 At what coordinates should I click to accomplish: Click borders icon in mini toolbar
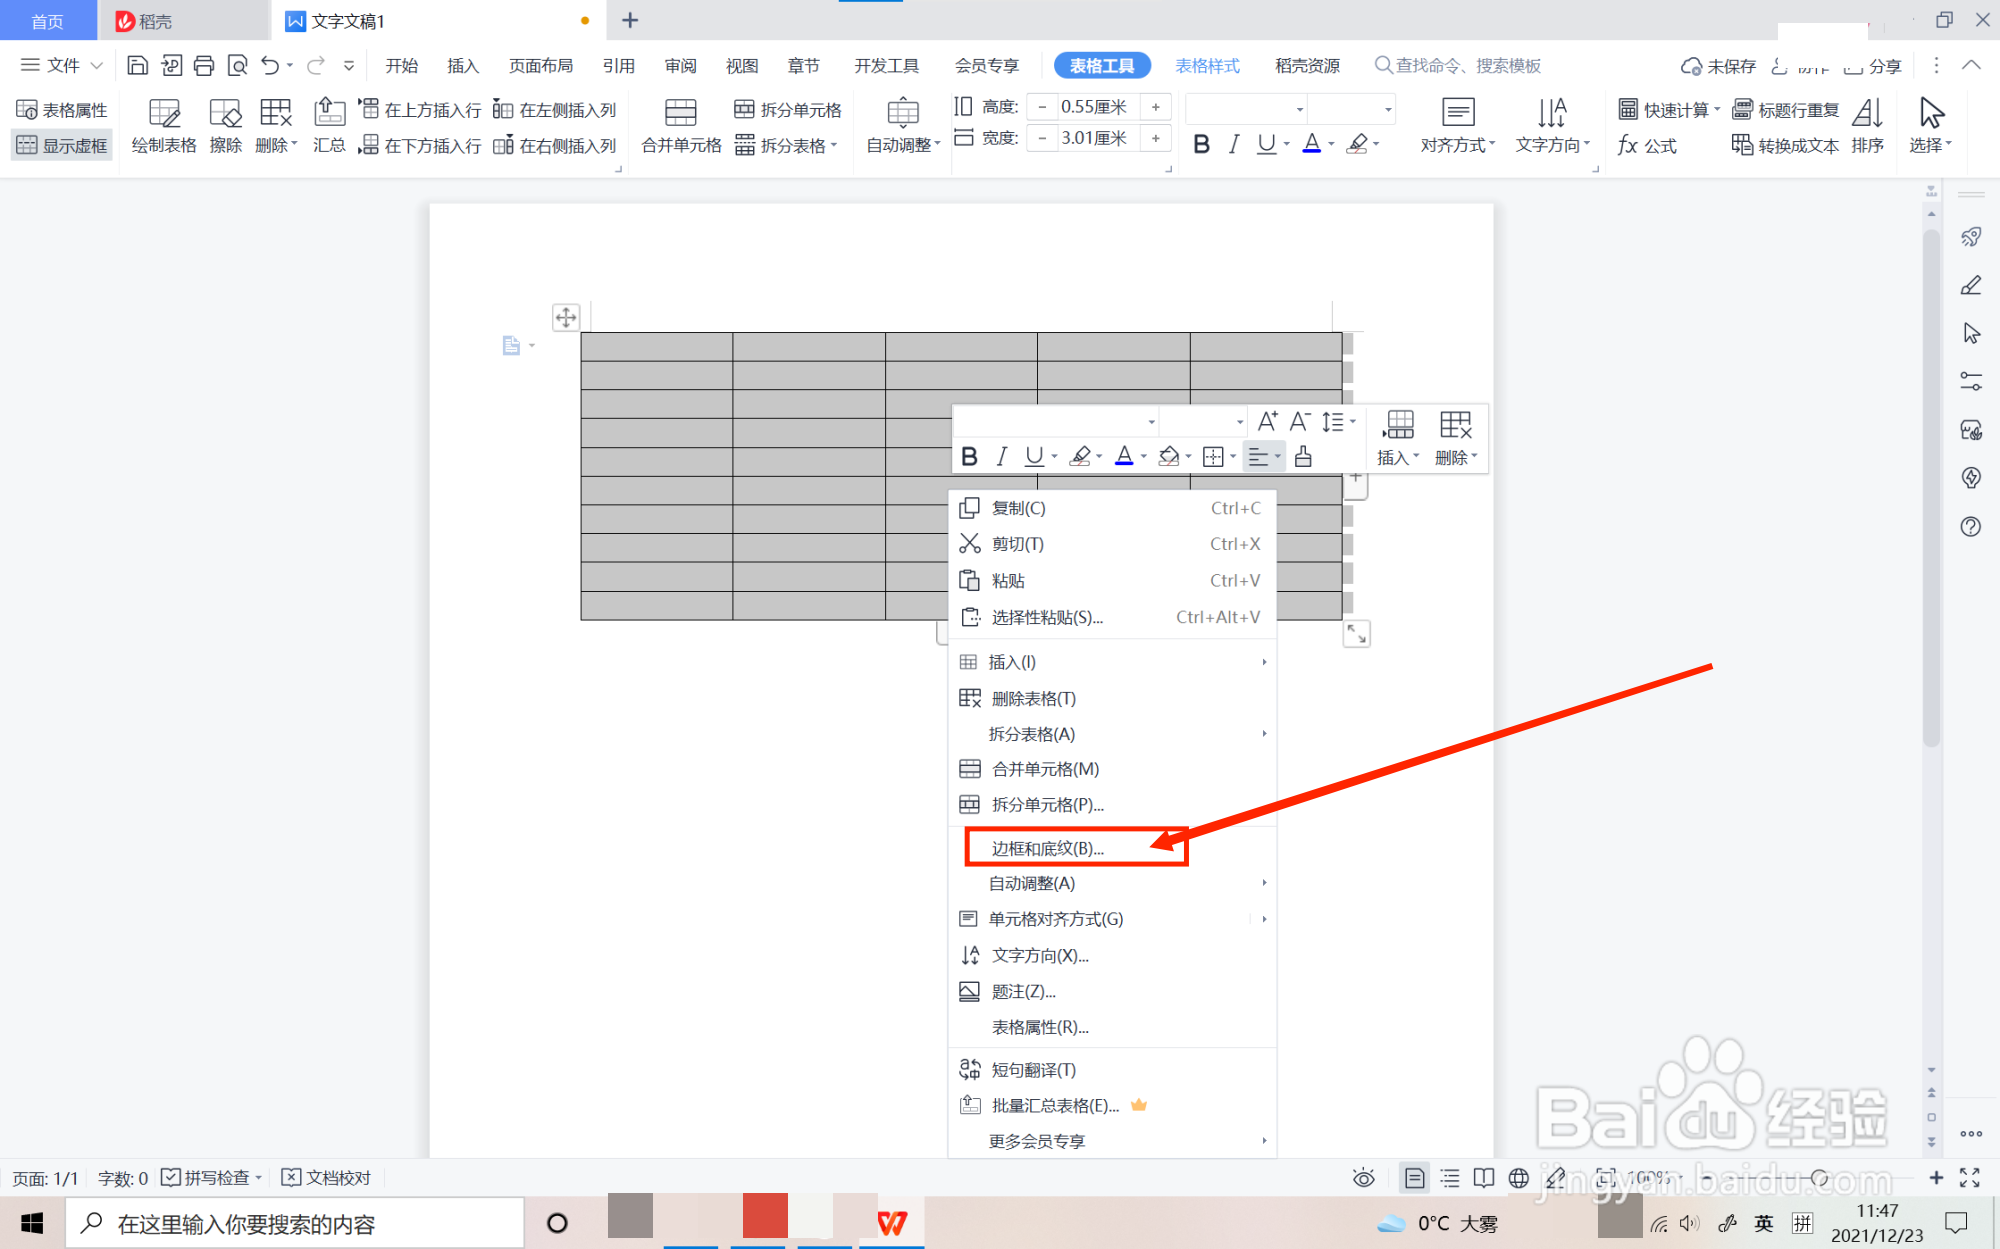point(1213,457)
